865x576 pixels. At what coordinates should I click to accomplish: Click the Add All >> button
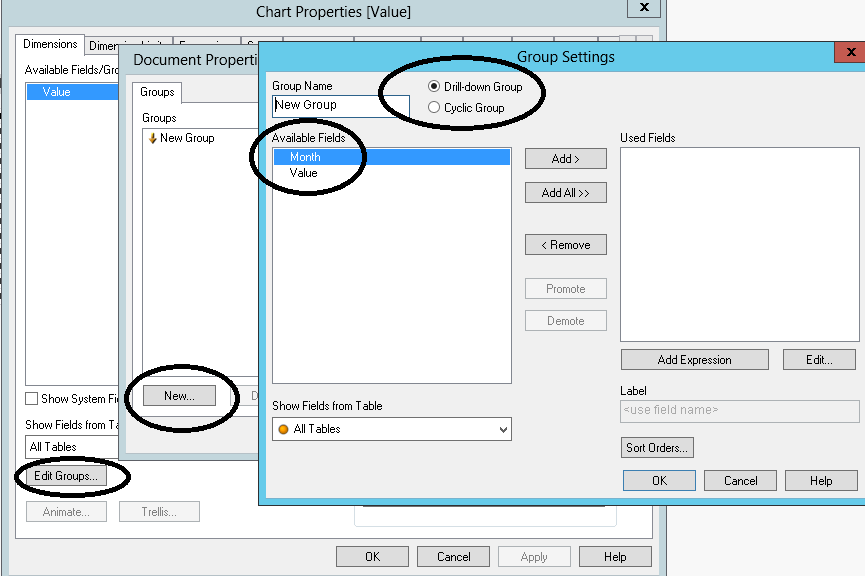click(x=565, y=193)
